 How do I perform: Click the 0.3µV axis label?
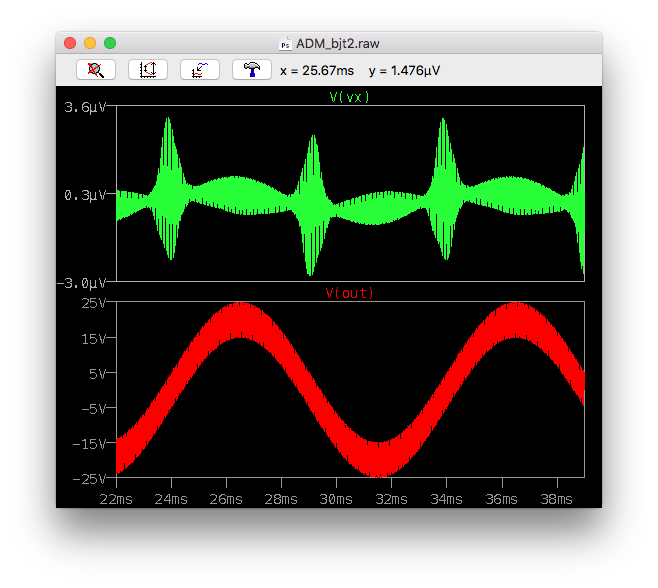click(85, 195)
